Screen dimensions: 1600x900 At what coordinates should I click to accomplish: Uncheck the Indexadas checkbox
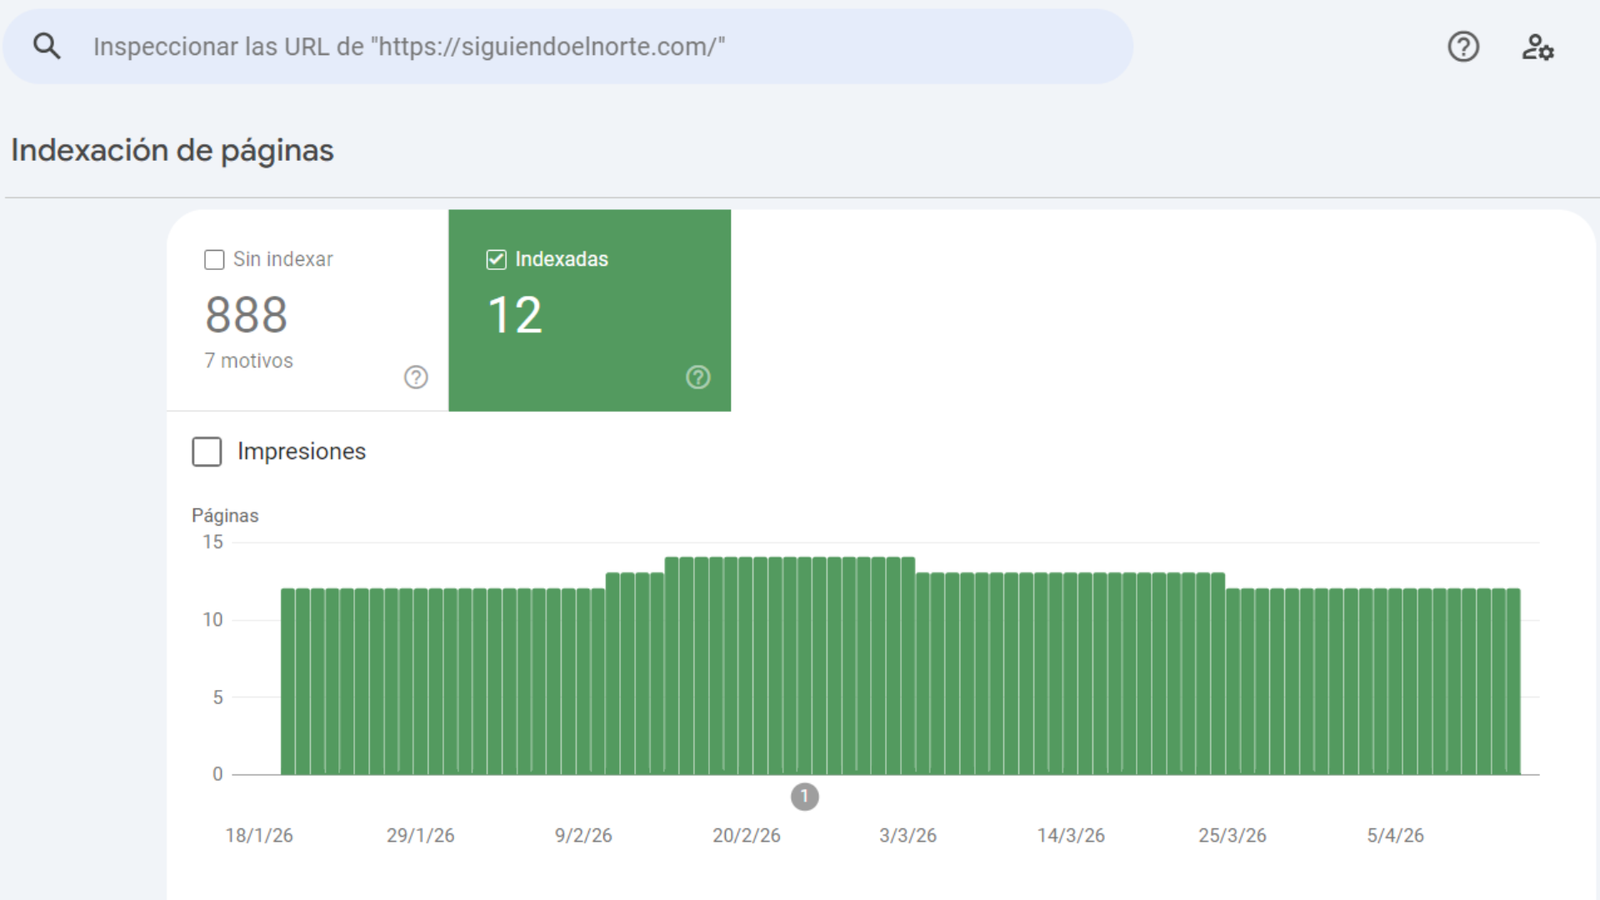coord(496,260)
